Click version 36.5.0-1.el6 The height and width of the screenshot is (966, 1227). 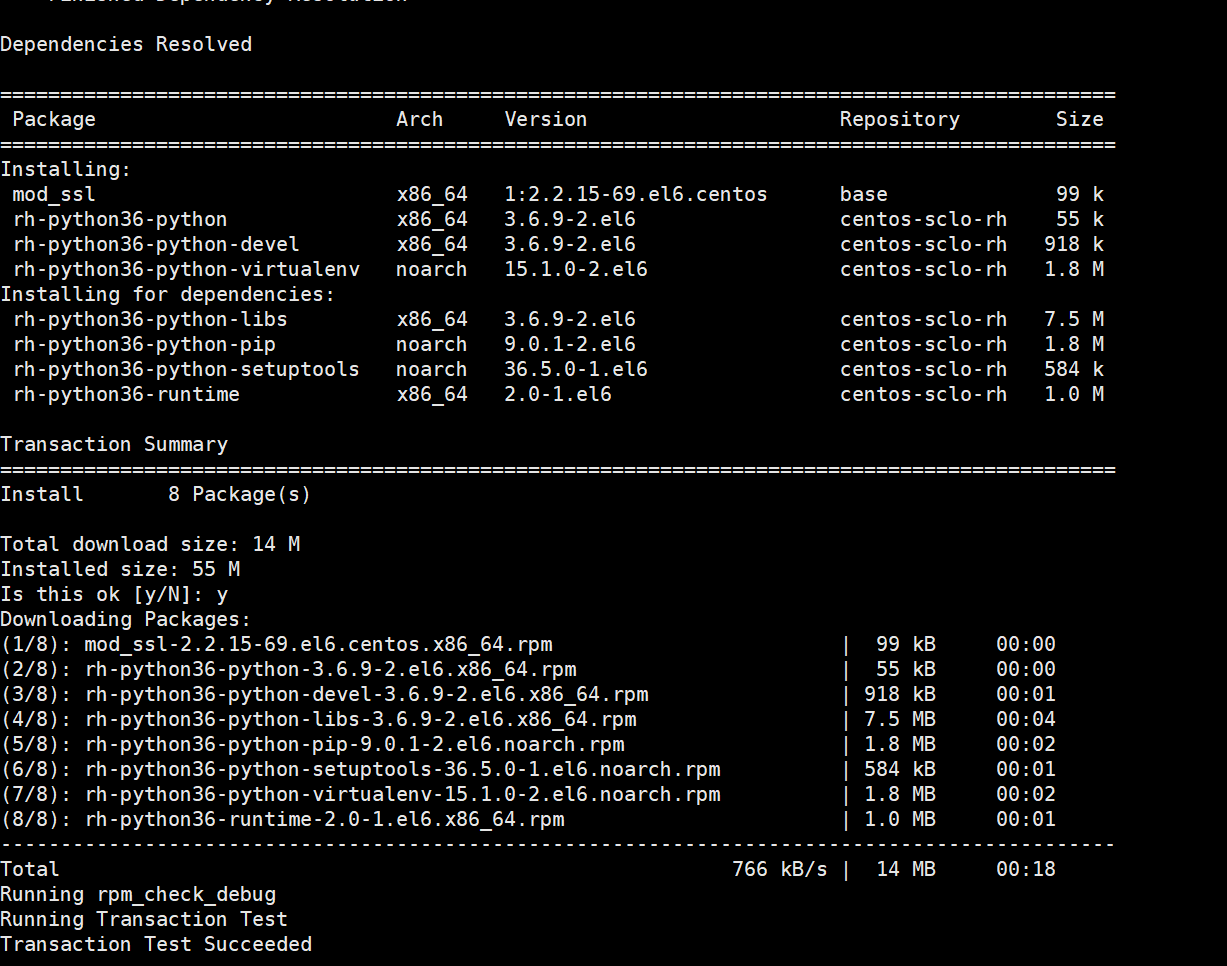(576, 369)
